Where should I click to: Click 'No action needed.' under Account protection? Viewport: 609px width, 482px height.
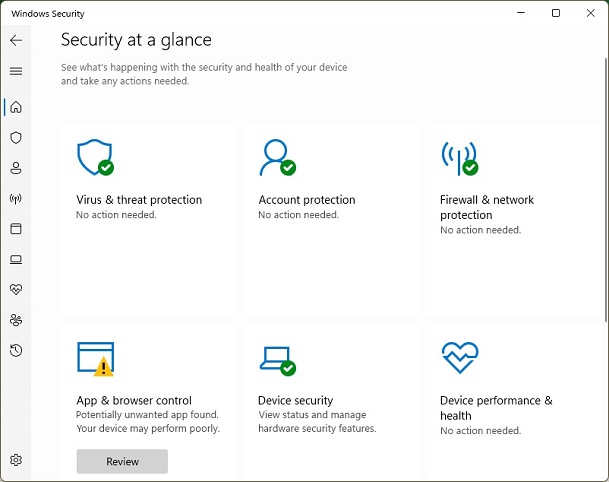pyautogui.click(x=299, y=215)
